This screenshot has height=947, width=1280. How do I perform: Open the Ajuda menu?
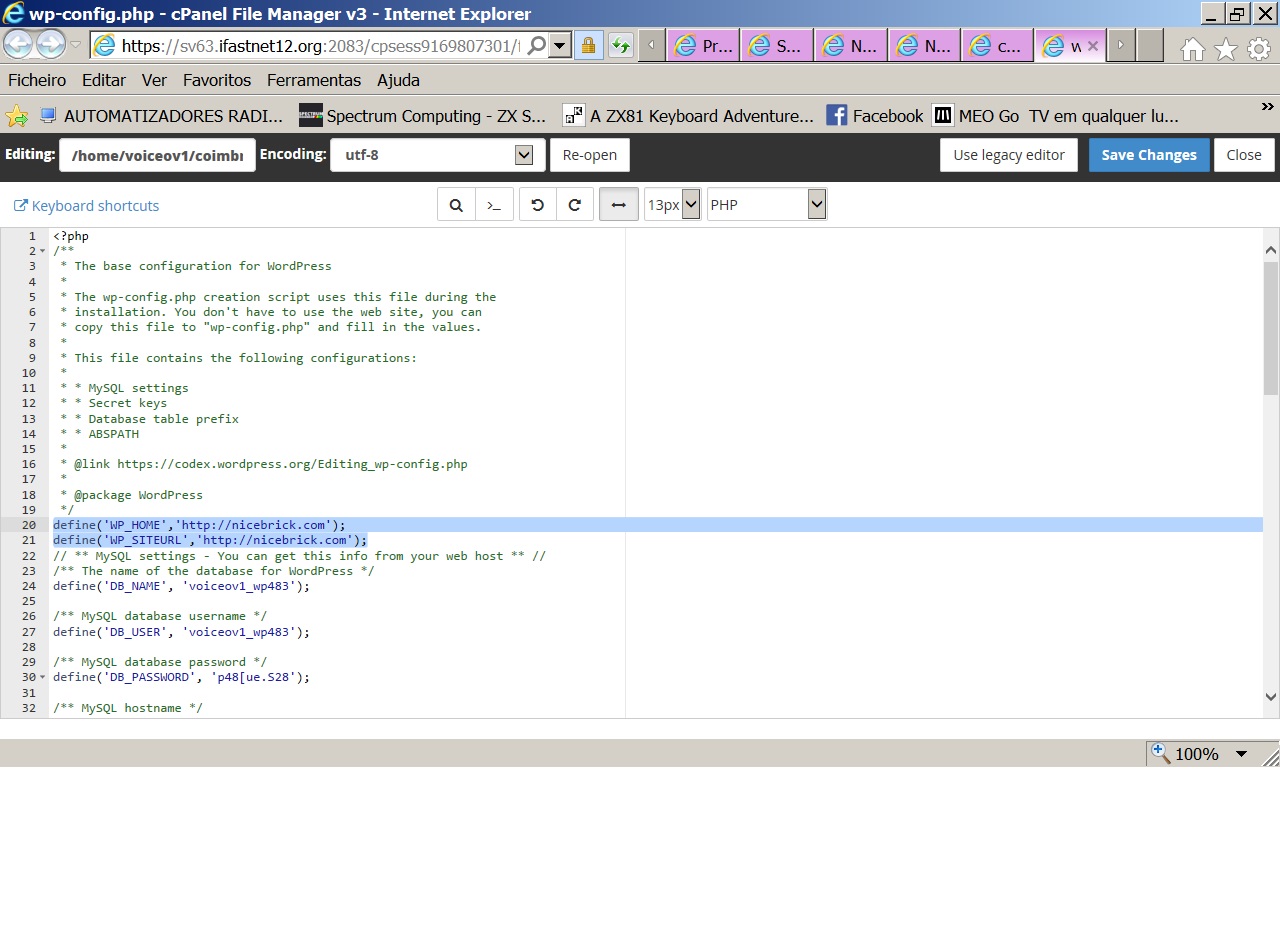(398, 80)
